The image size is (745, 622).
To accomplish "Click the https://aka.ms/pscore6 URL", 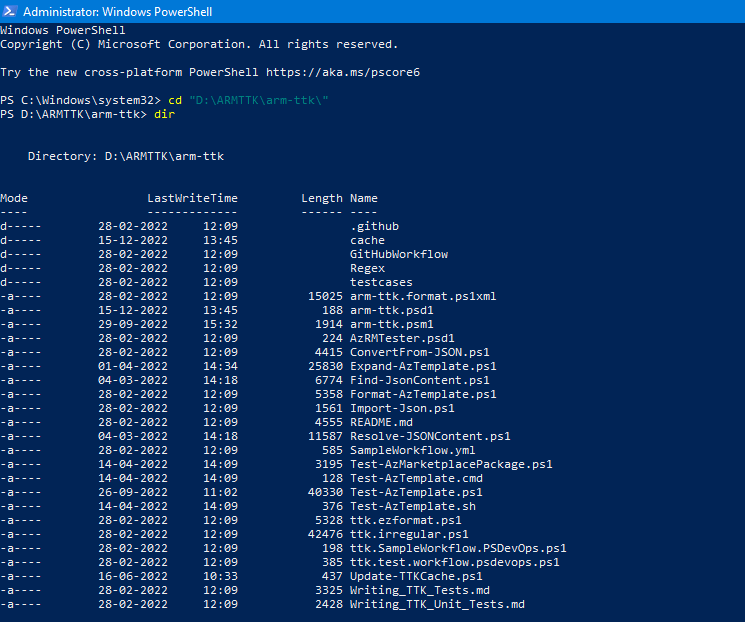I will pyautogui.click(x=353, y=72).
